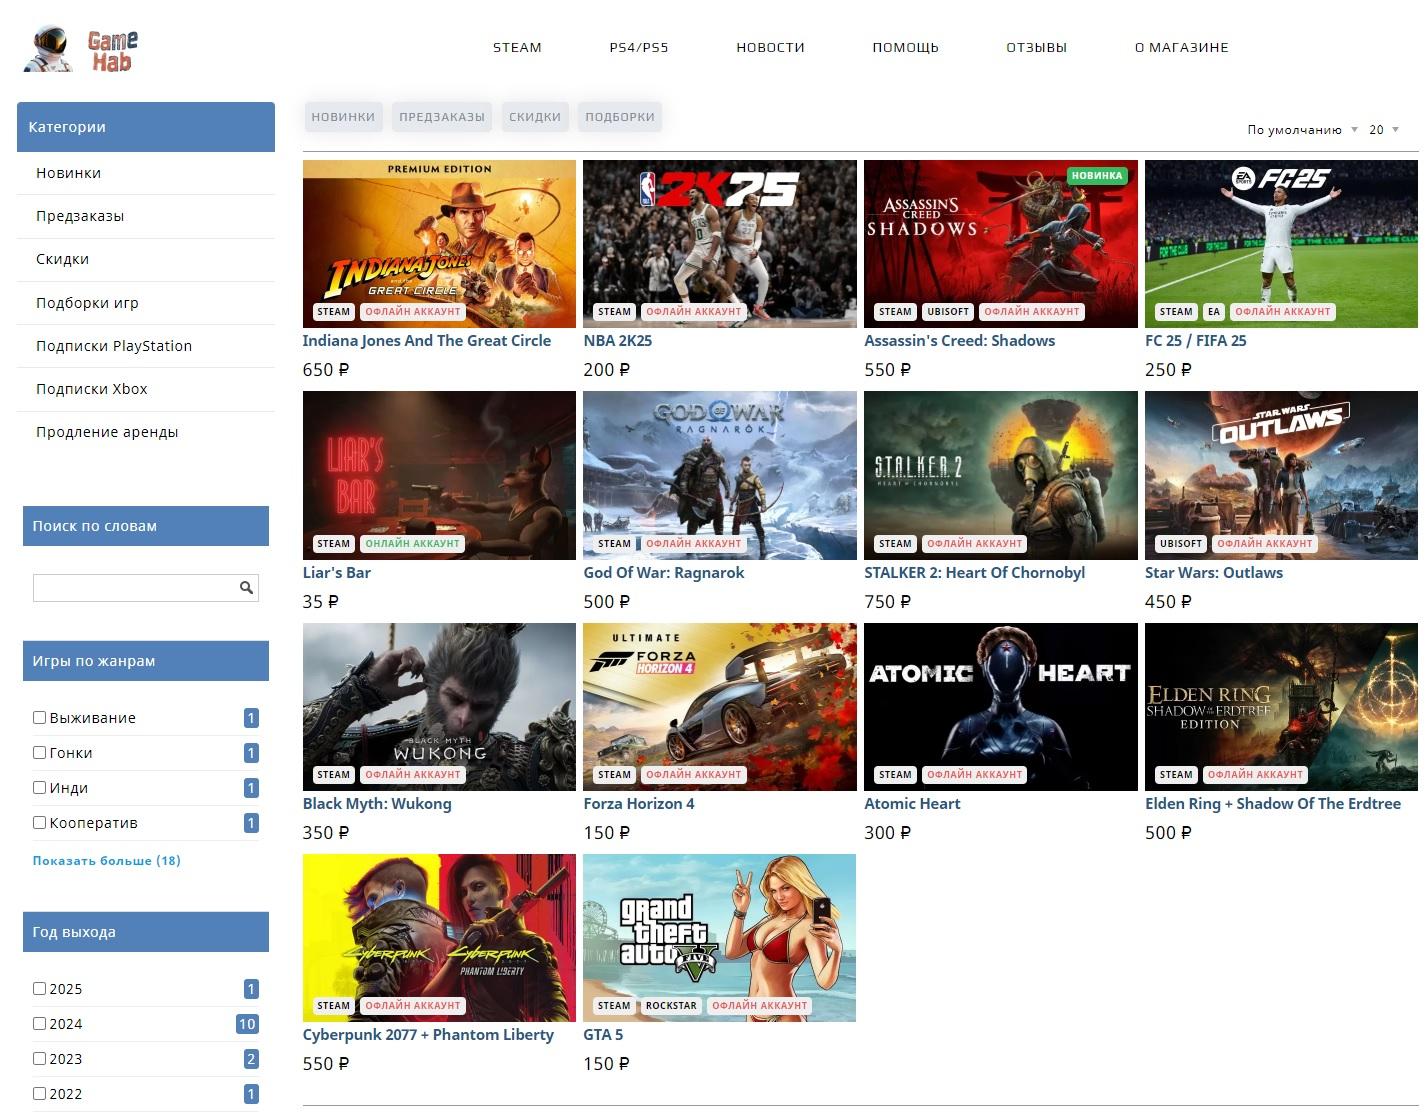The image size is (1427, 1117).
Task: Open the STALKER 2 cover image
Action: coord(1001,475)
